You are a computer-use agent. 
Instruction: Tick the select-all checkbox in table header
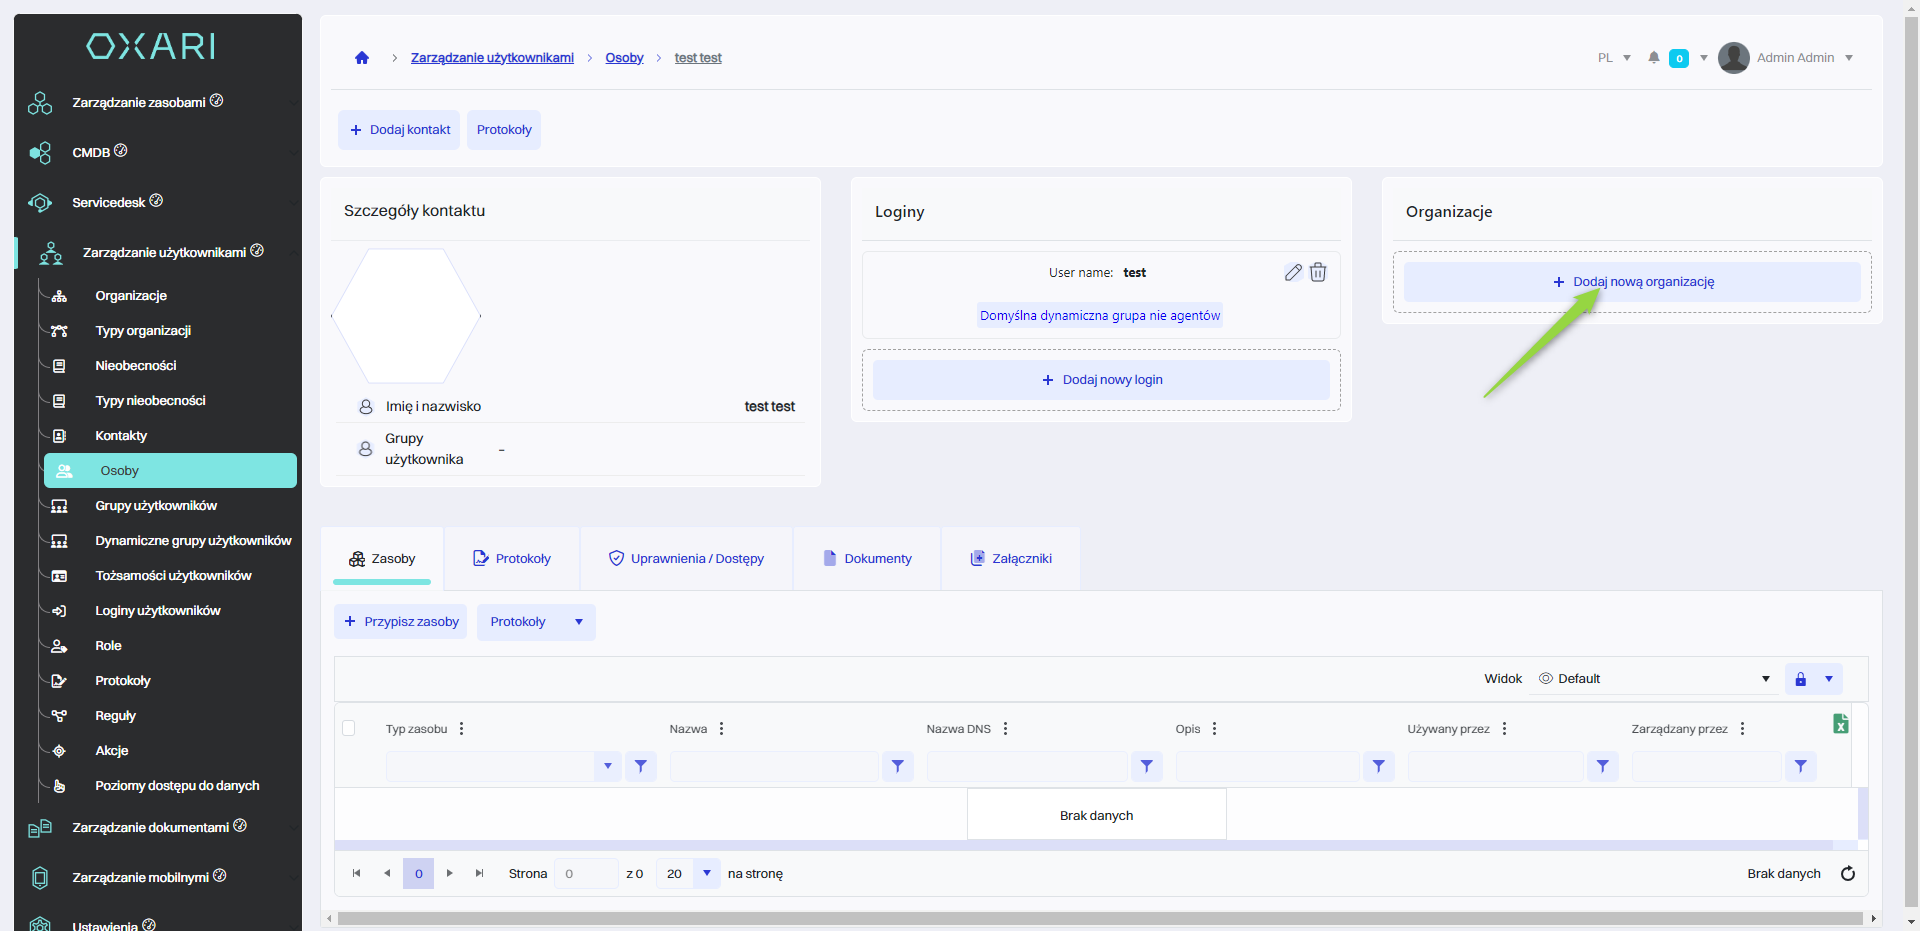(349, 728)
